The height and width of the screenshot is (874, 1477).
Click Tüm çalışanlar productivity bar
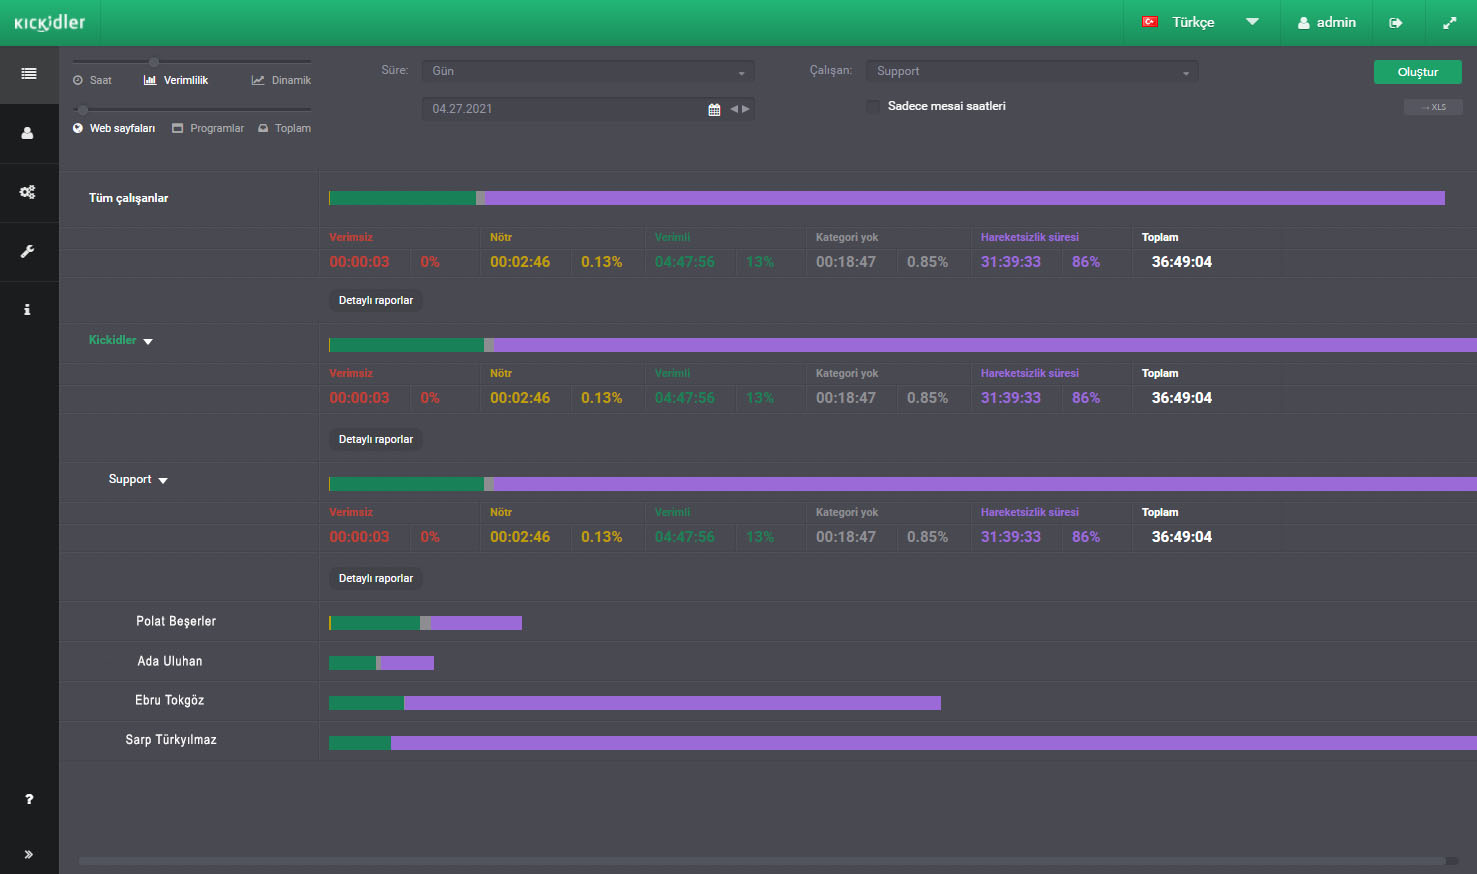(x=887, y=198)
